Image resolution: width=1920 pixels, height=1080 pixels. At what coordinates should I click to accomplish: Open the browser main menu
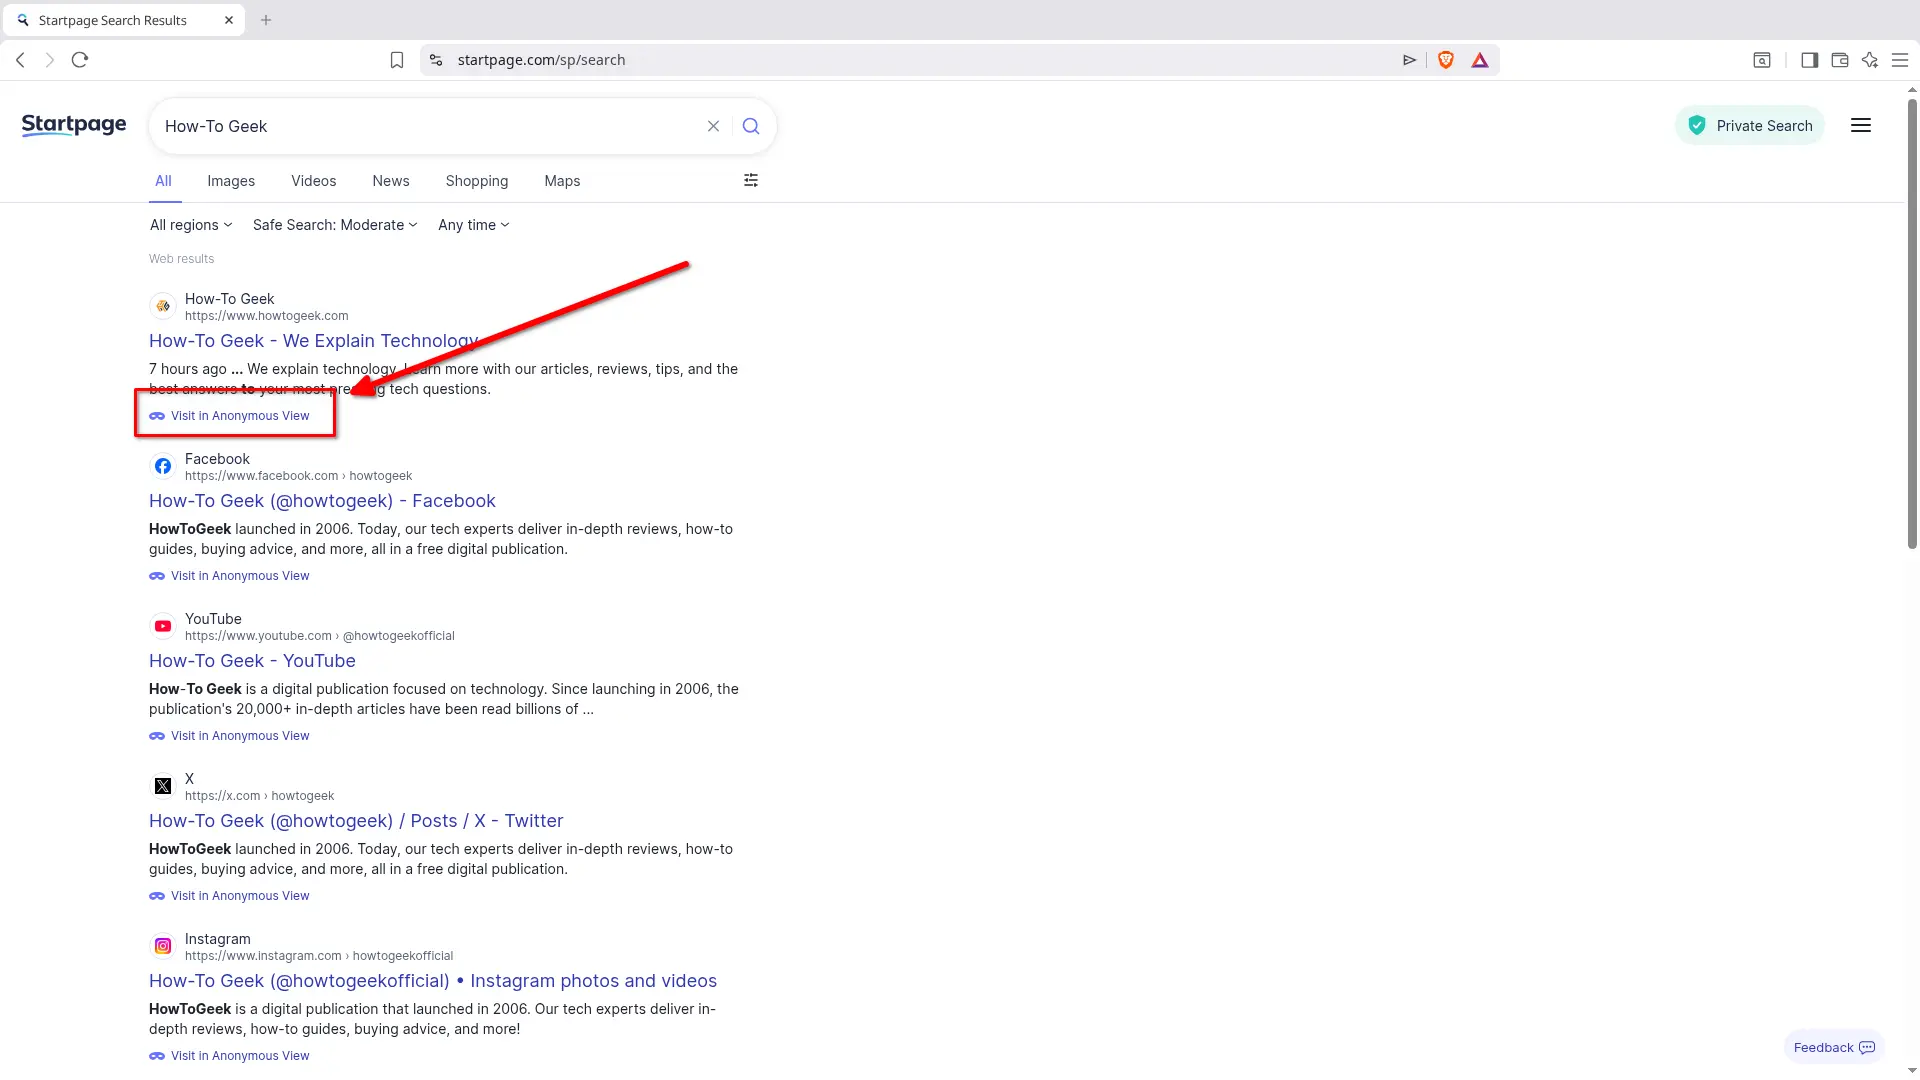(1900, 60)
